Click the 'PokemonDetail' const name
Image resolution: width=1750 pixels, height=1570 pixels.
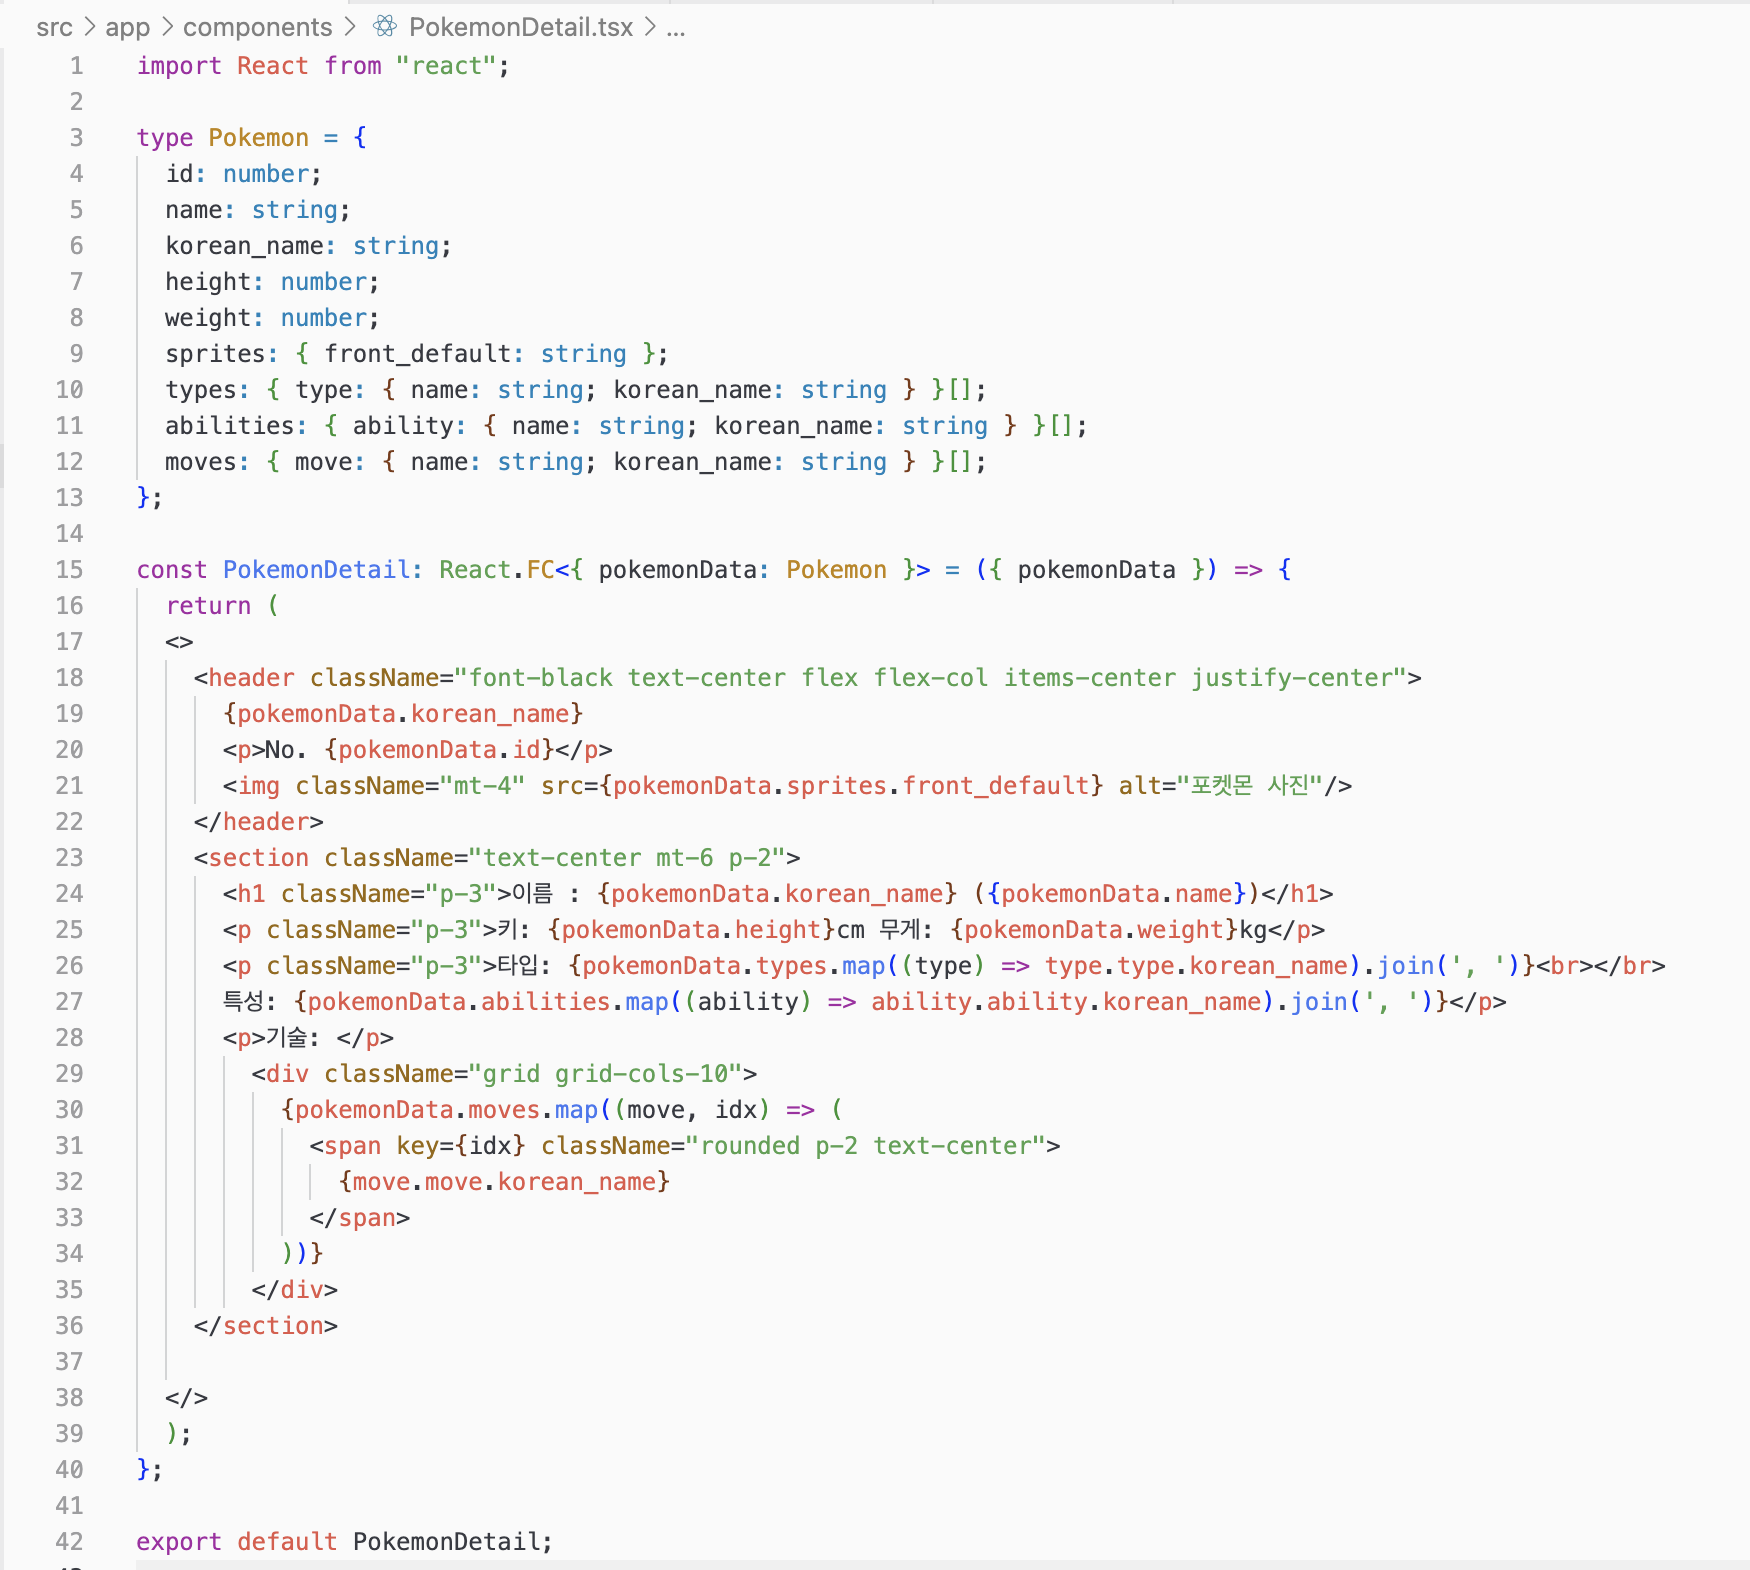[316, 570]
